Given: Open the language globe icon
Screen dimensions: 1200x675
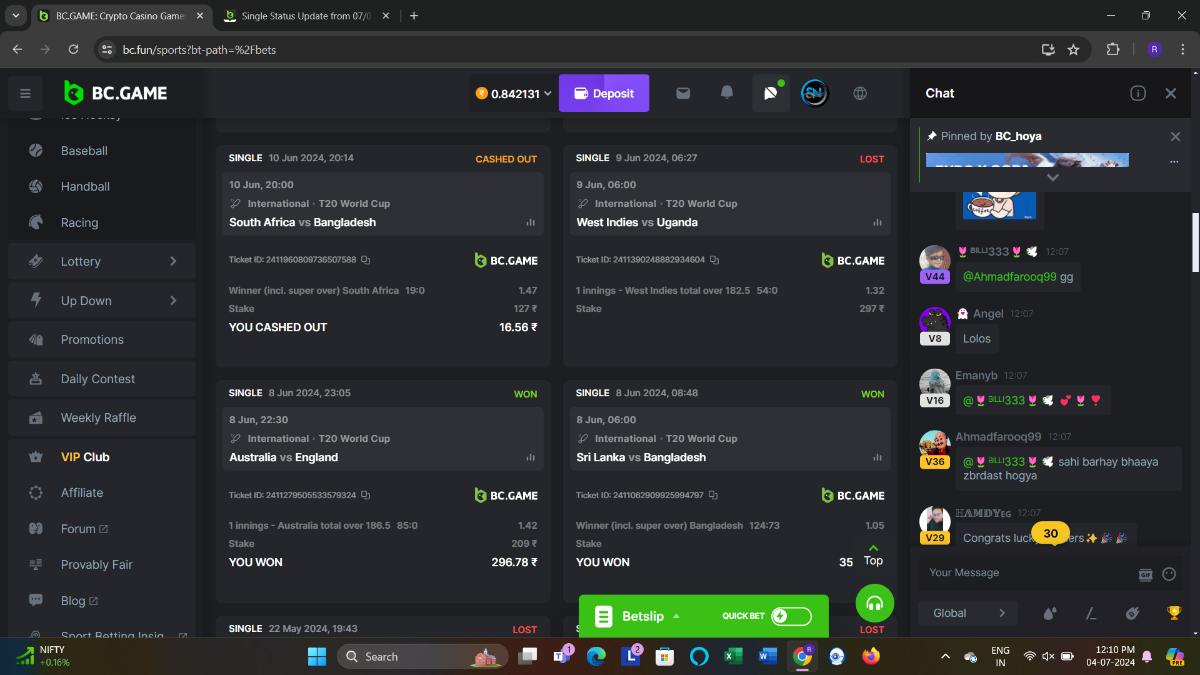Looking at the screenshot, I should click(860, 93).
